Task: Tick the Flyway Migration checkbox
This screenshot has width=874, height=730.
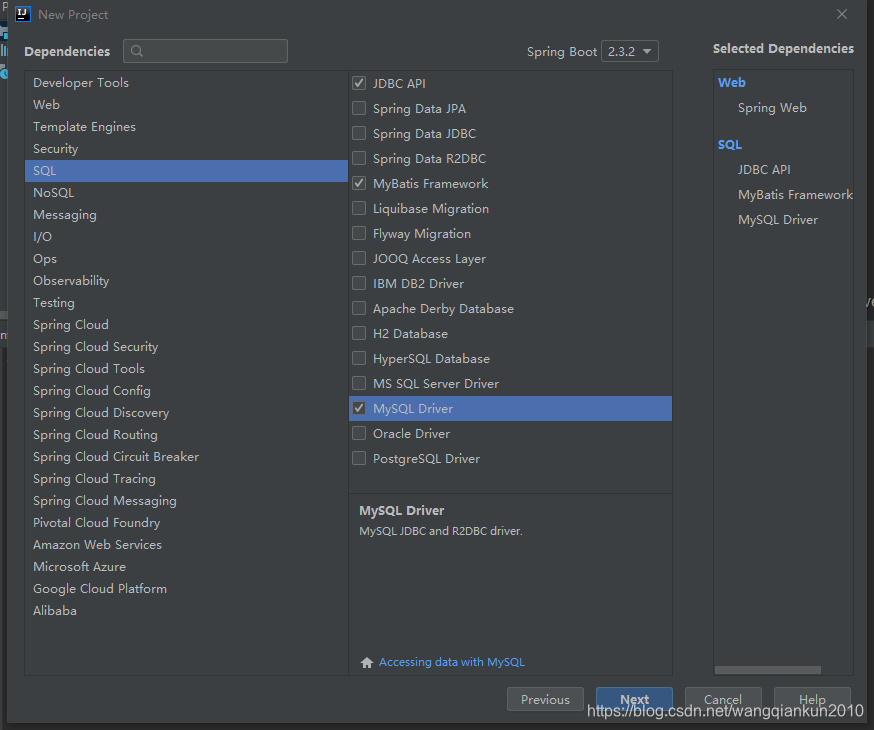Action: click(359, 233)
